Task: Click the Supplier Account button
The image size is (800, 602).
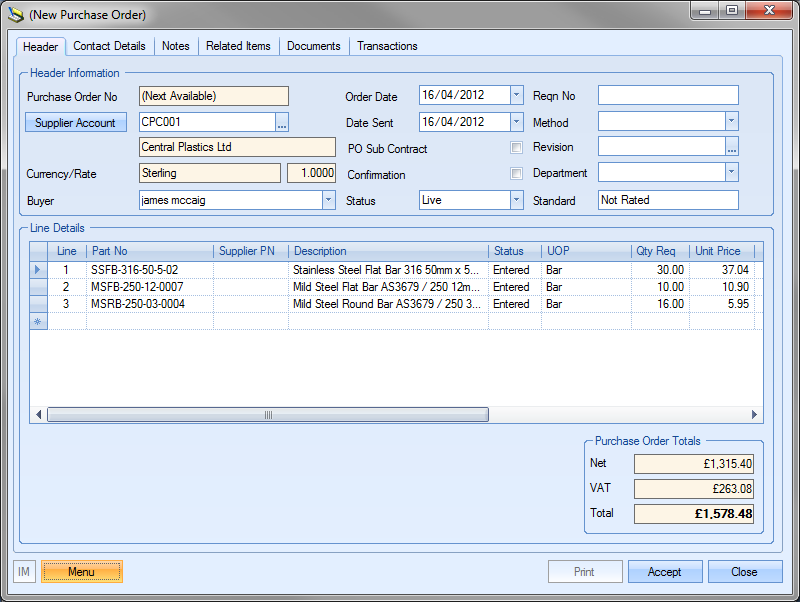Action: coord(75,123)
